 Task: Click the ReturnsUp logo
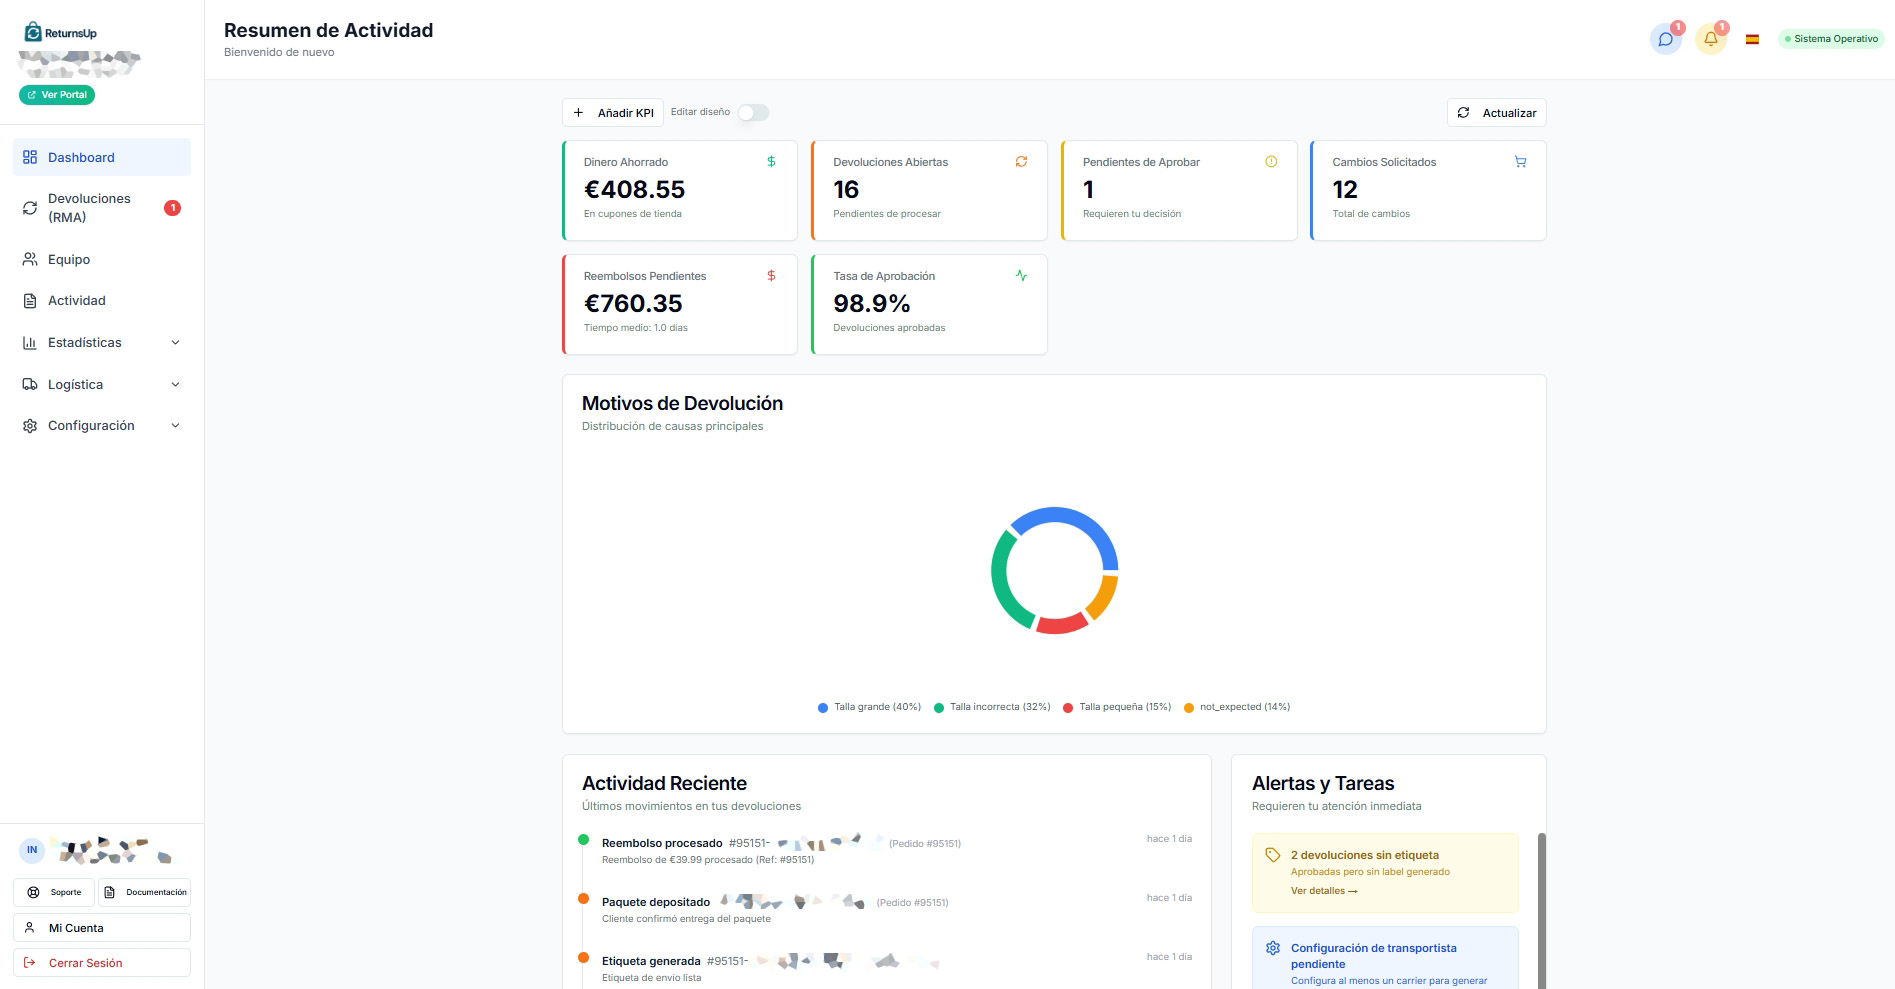pos(61,32)
